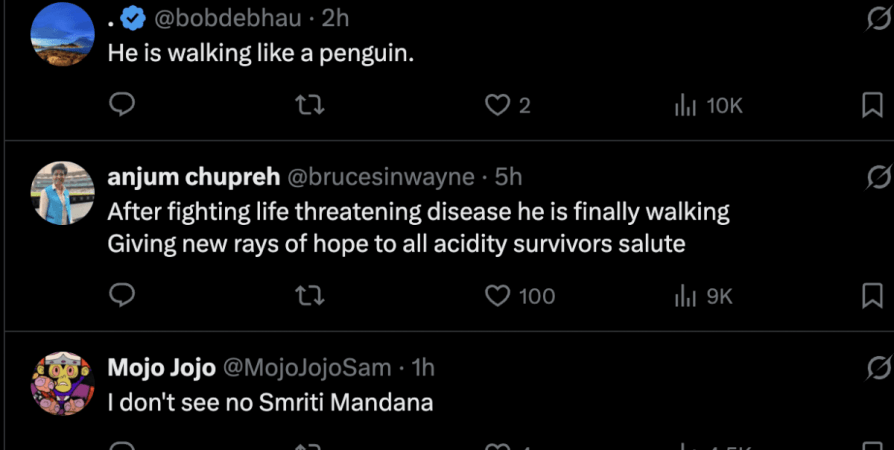
Task: Open Mojo Jojo's monkey avatar
Action: coord(63,383)
